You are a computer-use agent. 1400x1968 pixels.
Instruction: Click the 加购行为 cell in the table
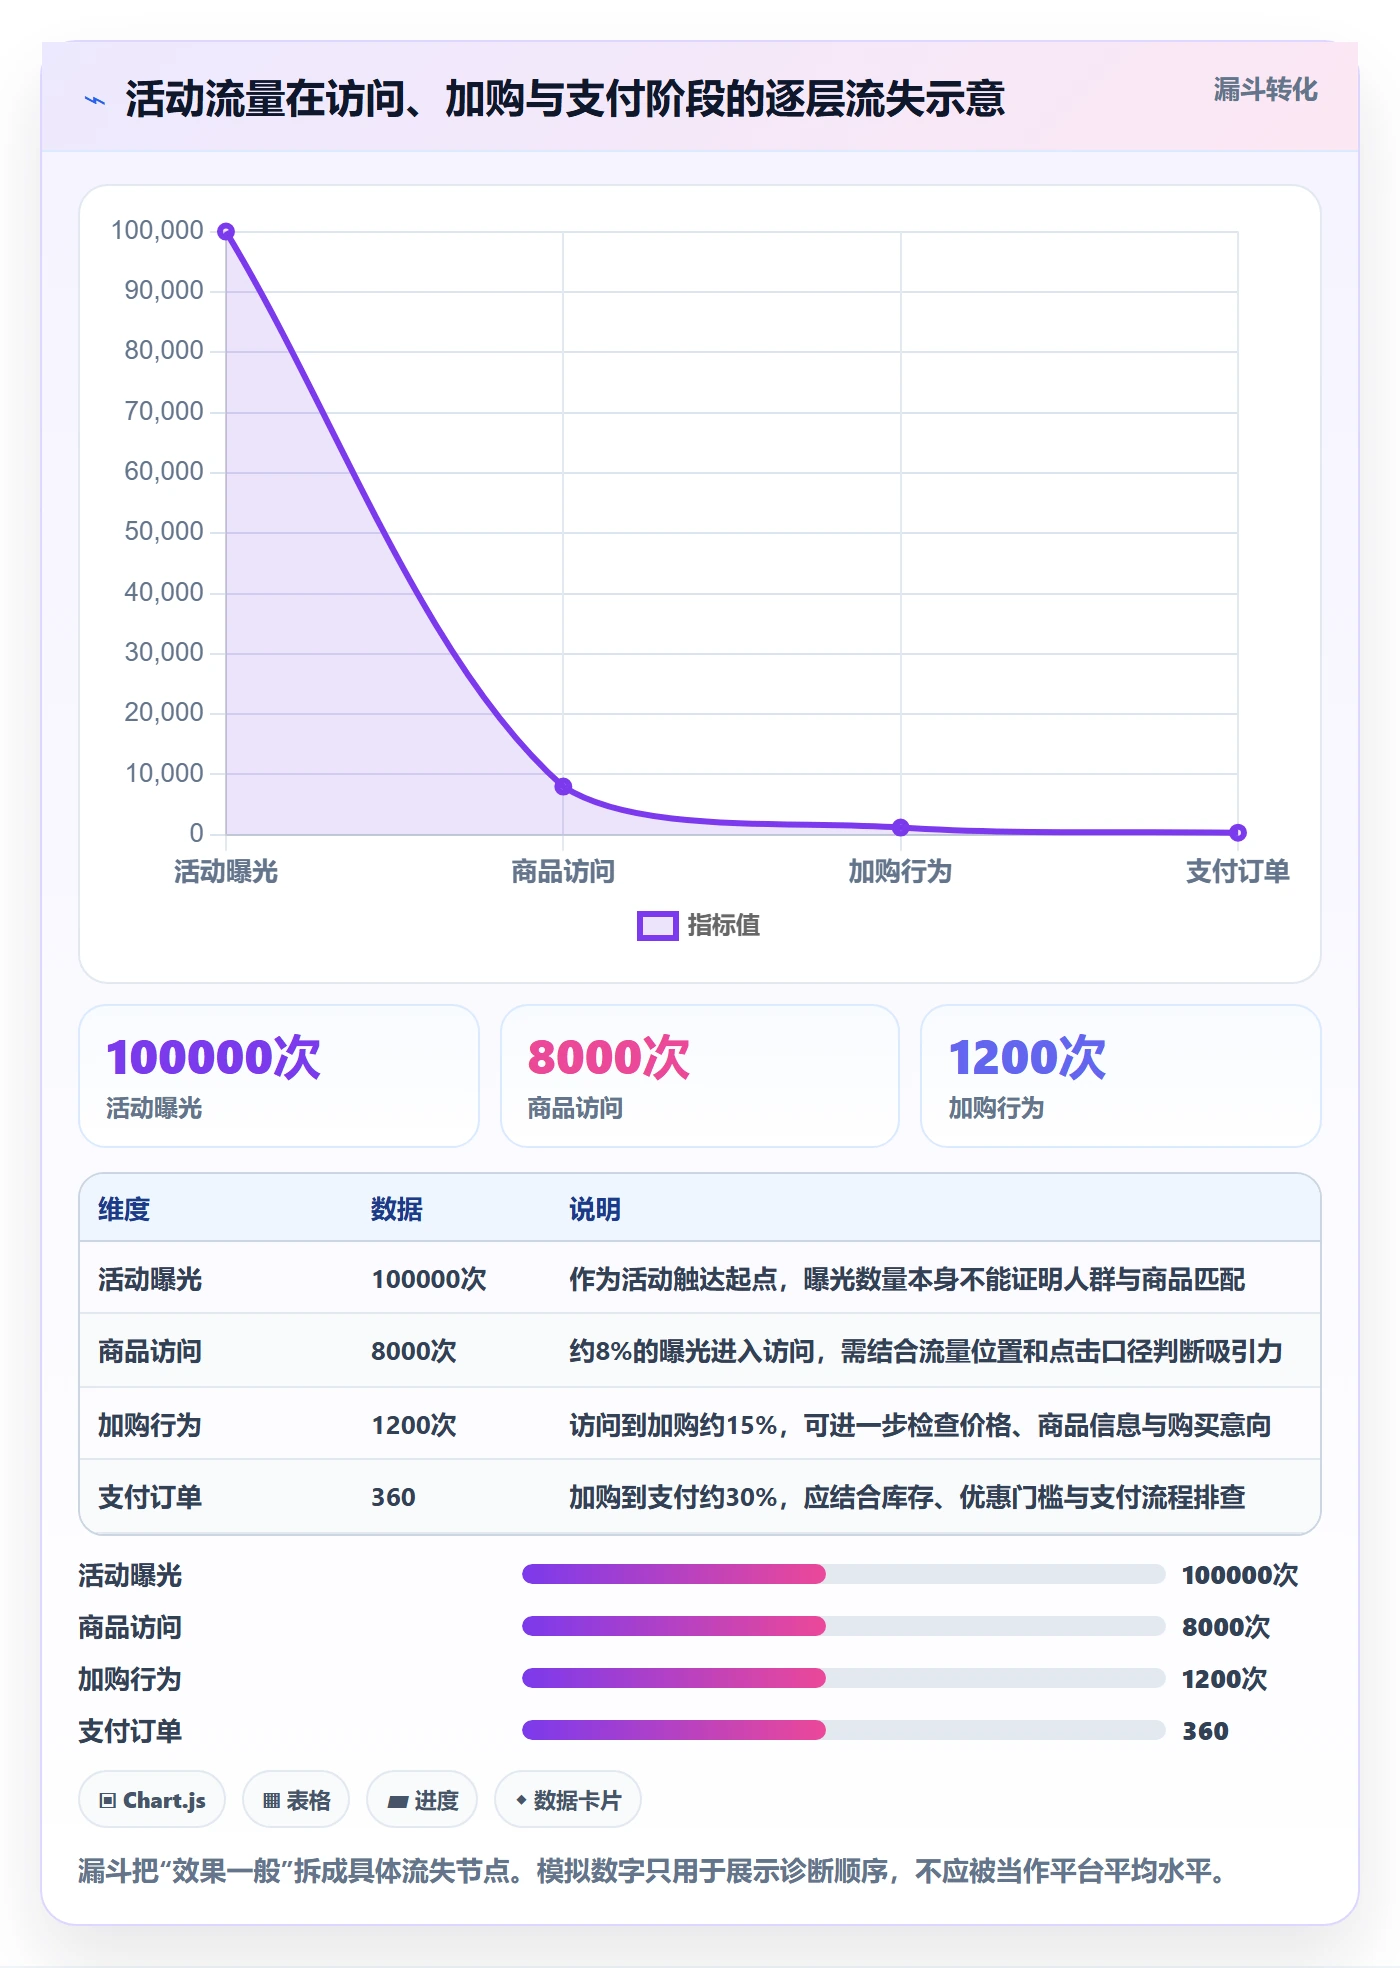pyautogui.click(x=150, y=1425)
